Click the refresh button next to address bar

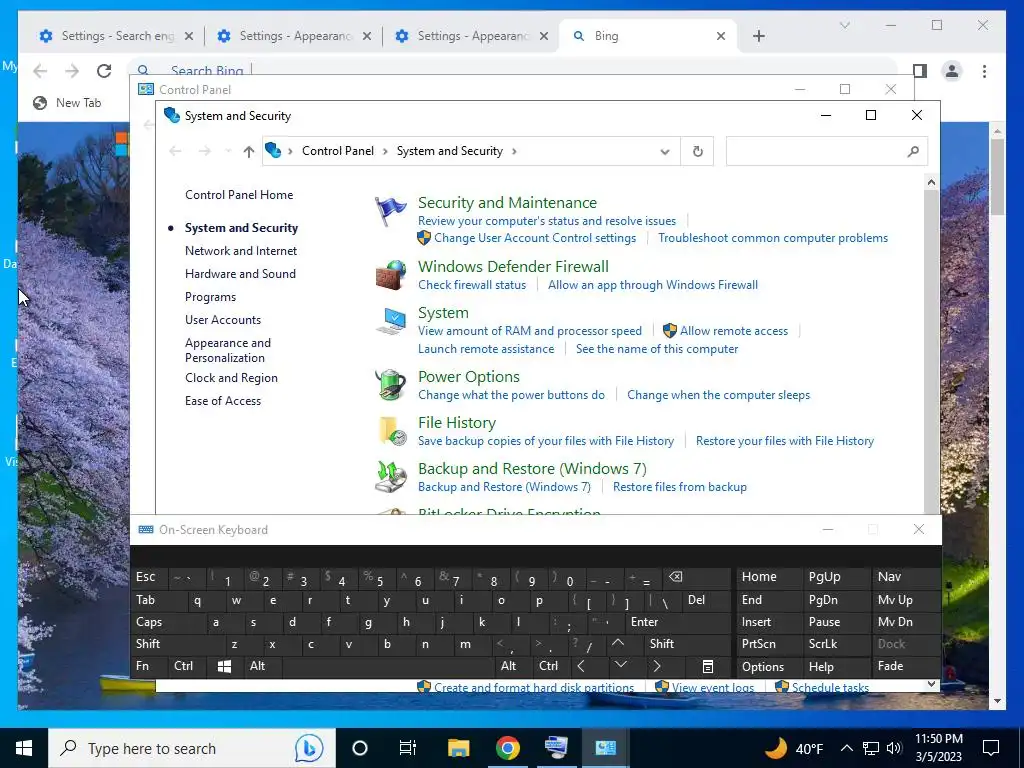pos(697,152)
